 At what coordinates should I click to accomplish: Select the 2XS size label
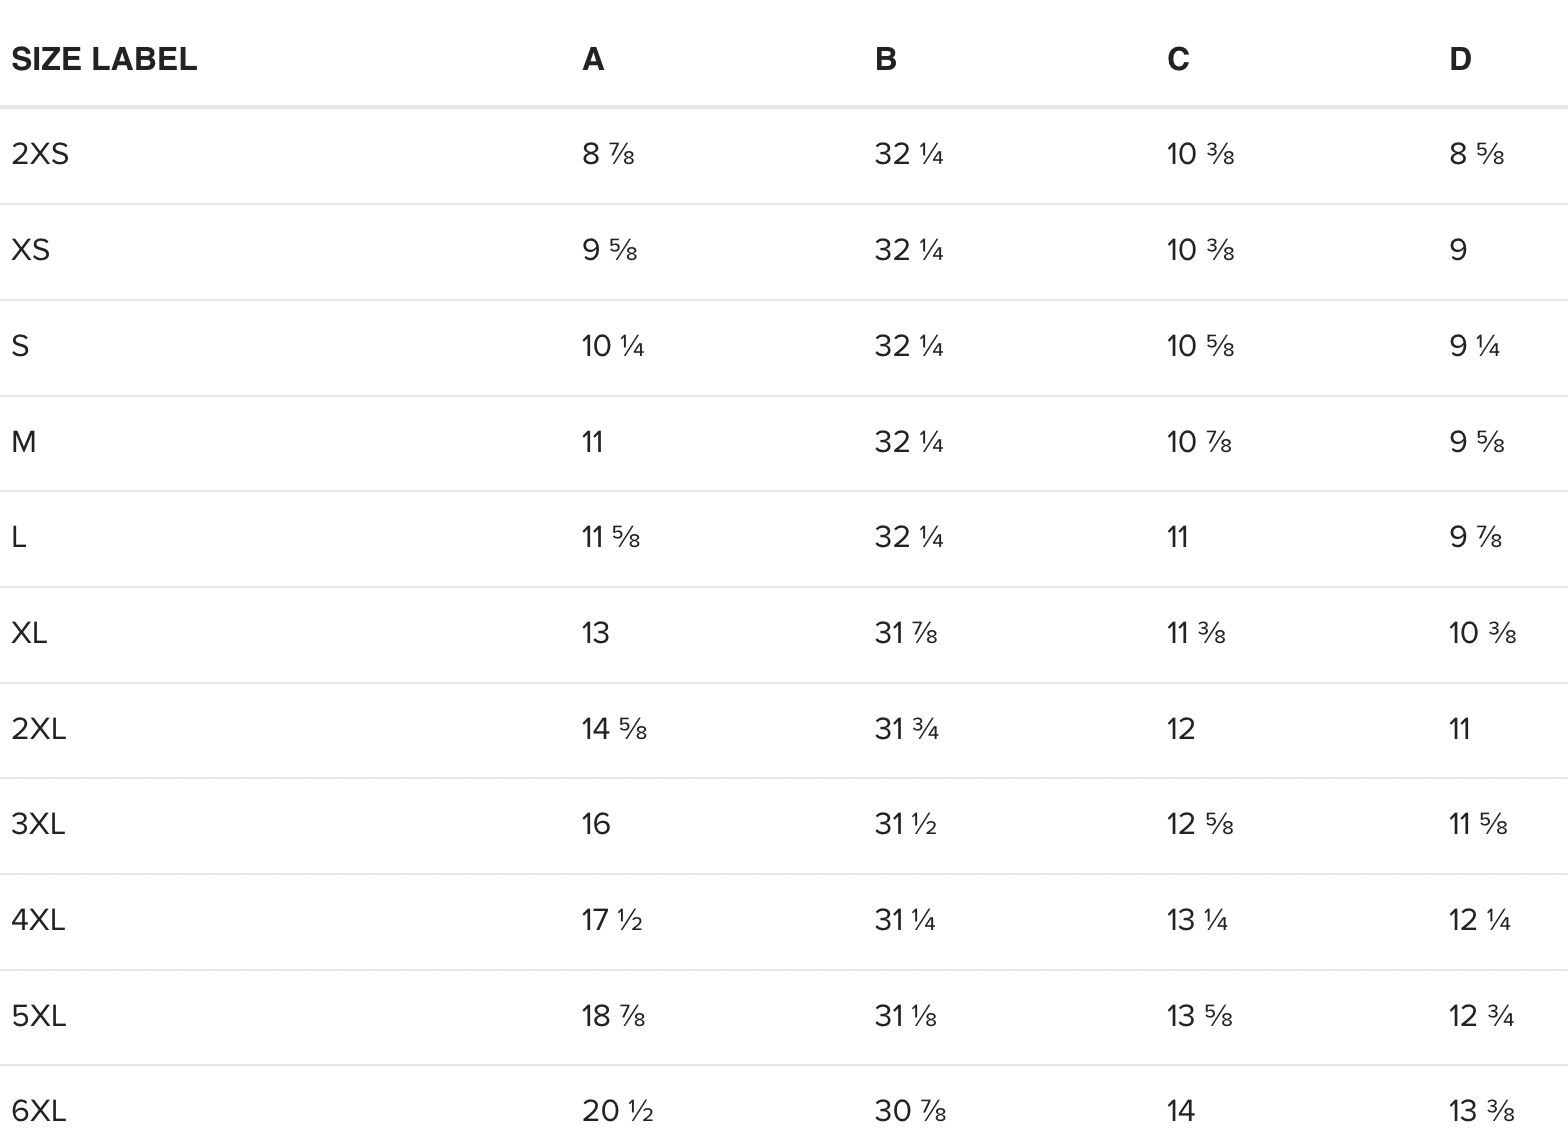pos(40,154)
